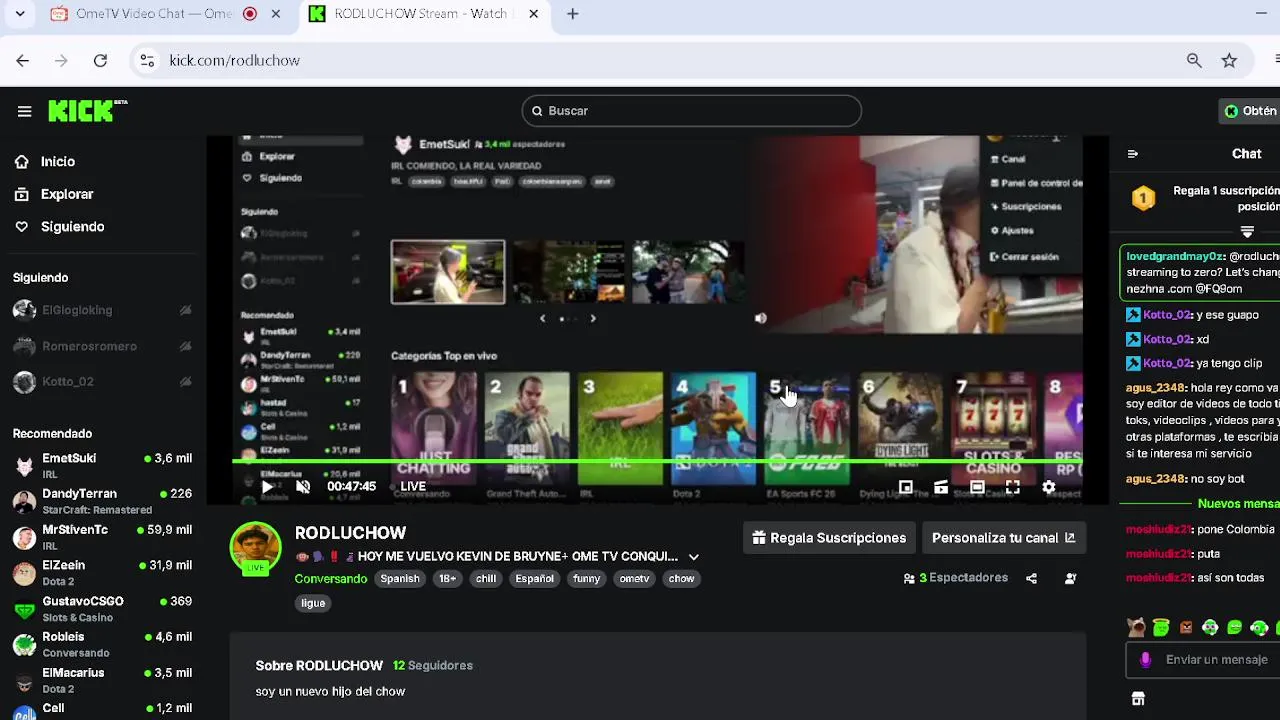Open DandyTerran recommended channel
Screen dimensions: 1280x720
(102, 501)
